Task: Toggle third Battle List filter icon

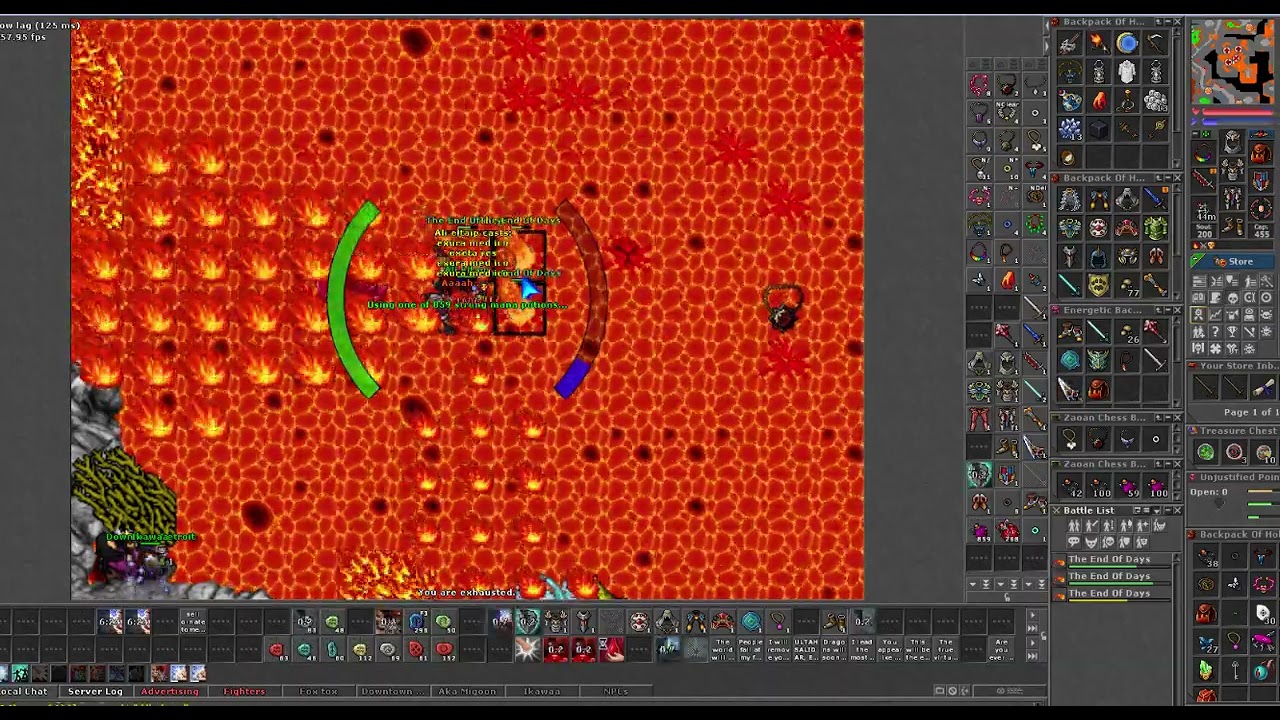Action: 1108,525
